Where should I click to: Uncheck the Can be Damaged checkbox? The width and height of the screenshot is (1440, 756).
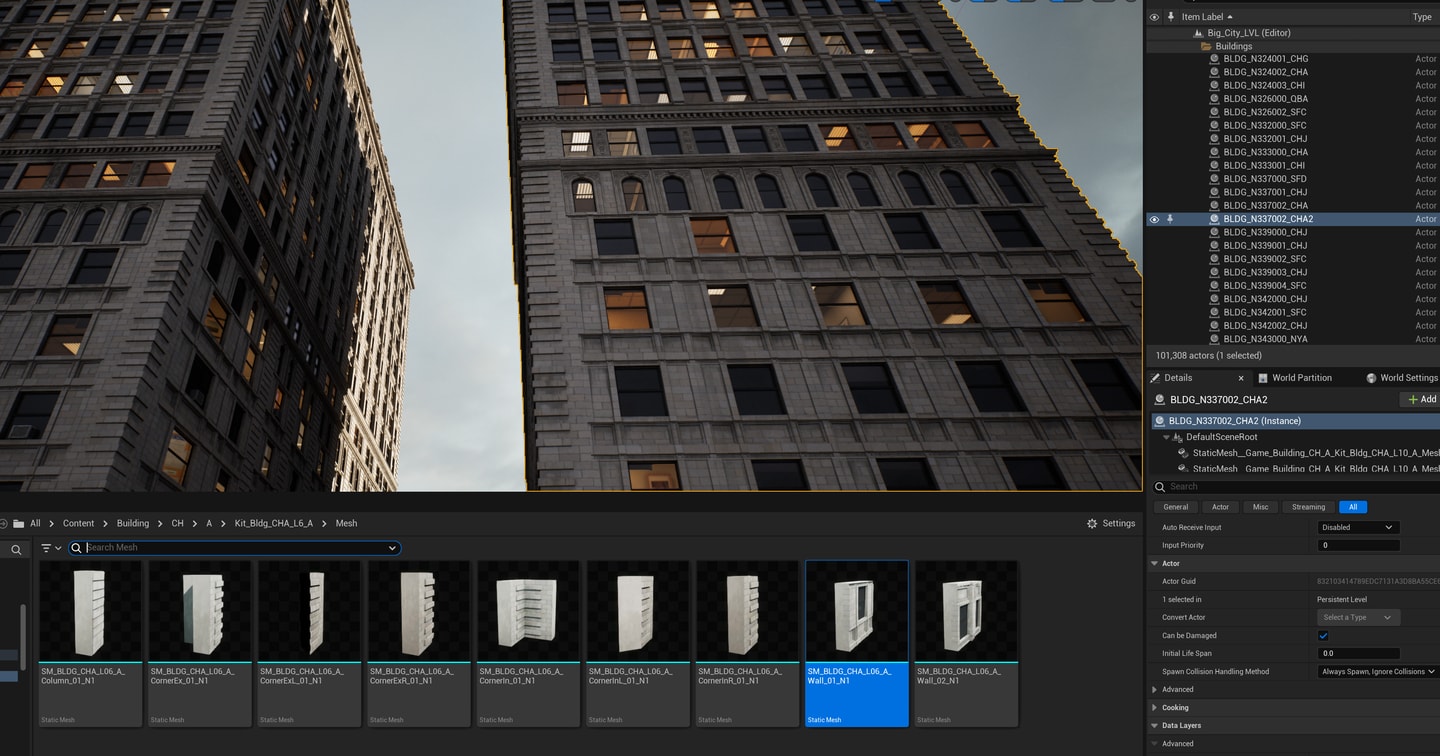pyautogui.click(x=1323, y=636)
